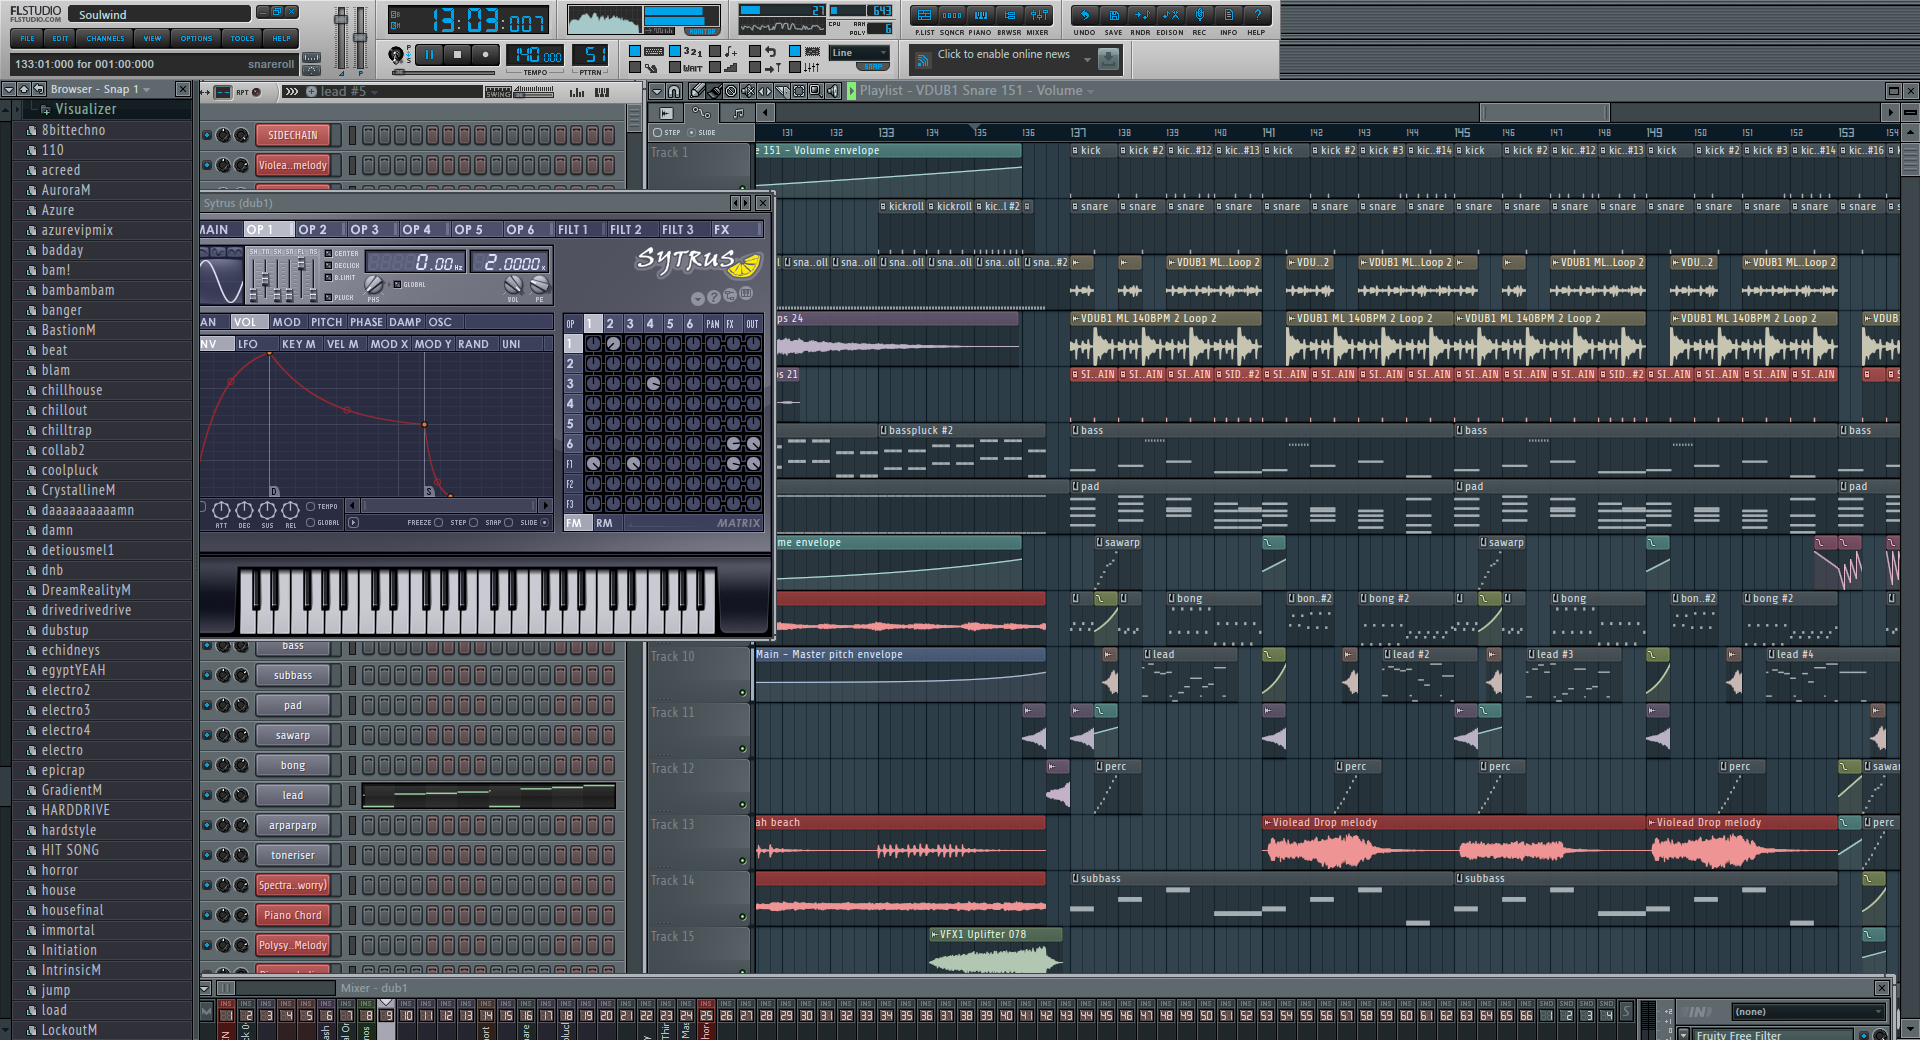The height and width of the screenshot is (1040, 1920).
Task: Adjust the main volume slider
Action: tap(341, 38)
